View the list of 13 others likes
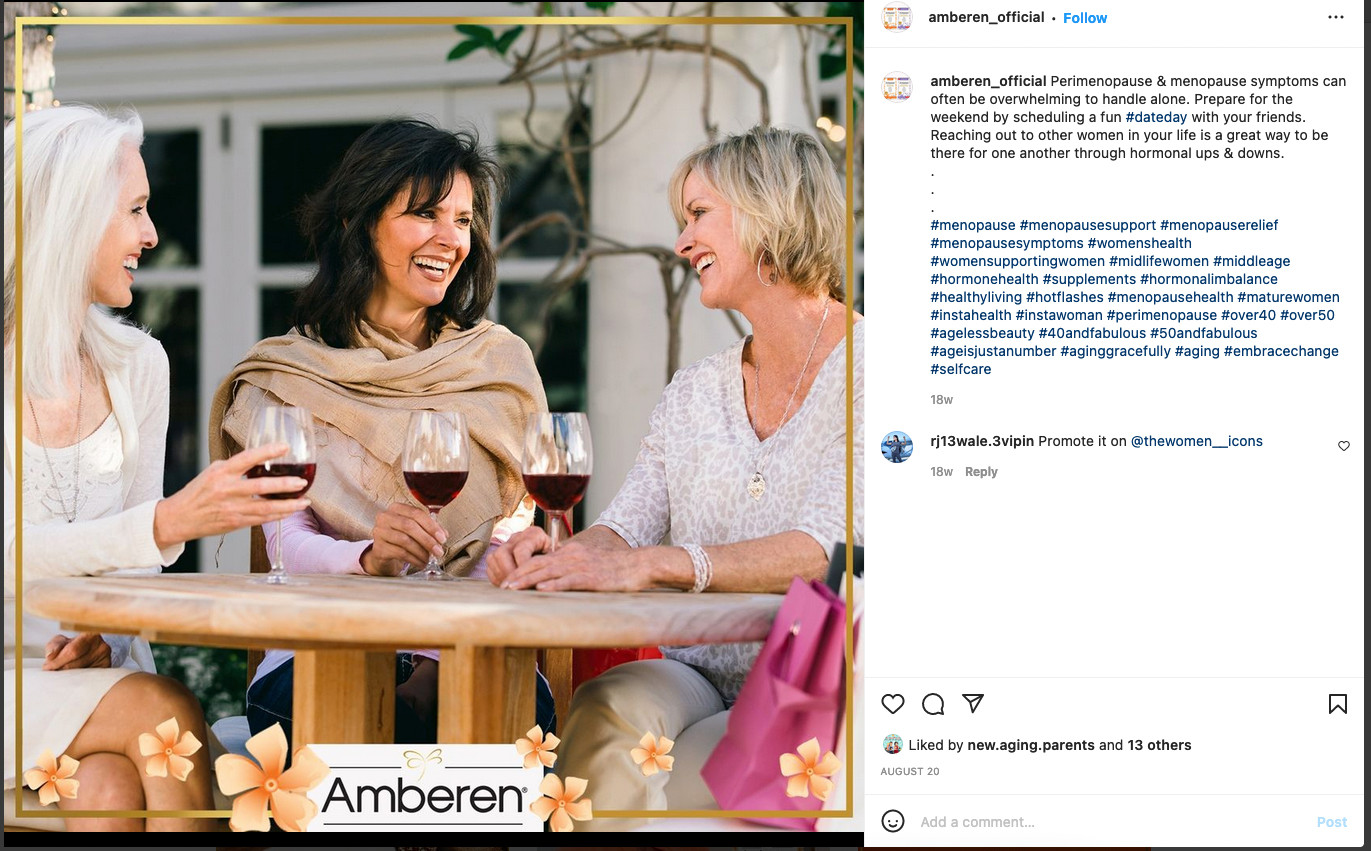This screenshot has width=1371, height=851. tap(1159, 745)
